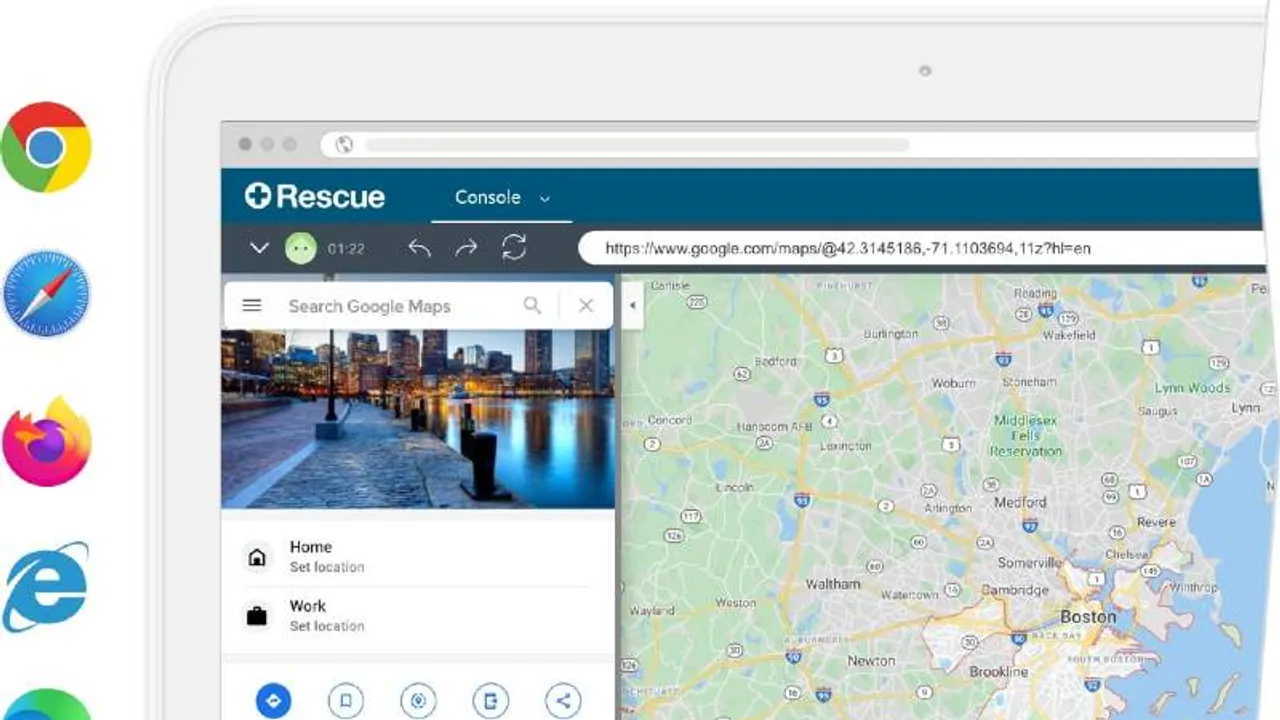
Task: Click the Boston waterfront photo
Action: point(418,418)
